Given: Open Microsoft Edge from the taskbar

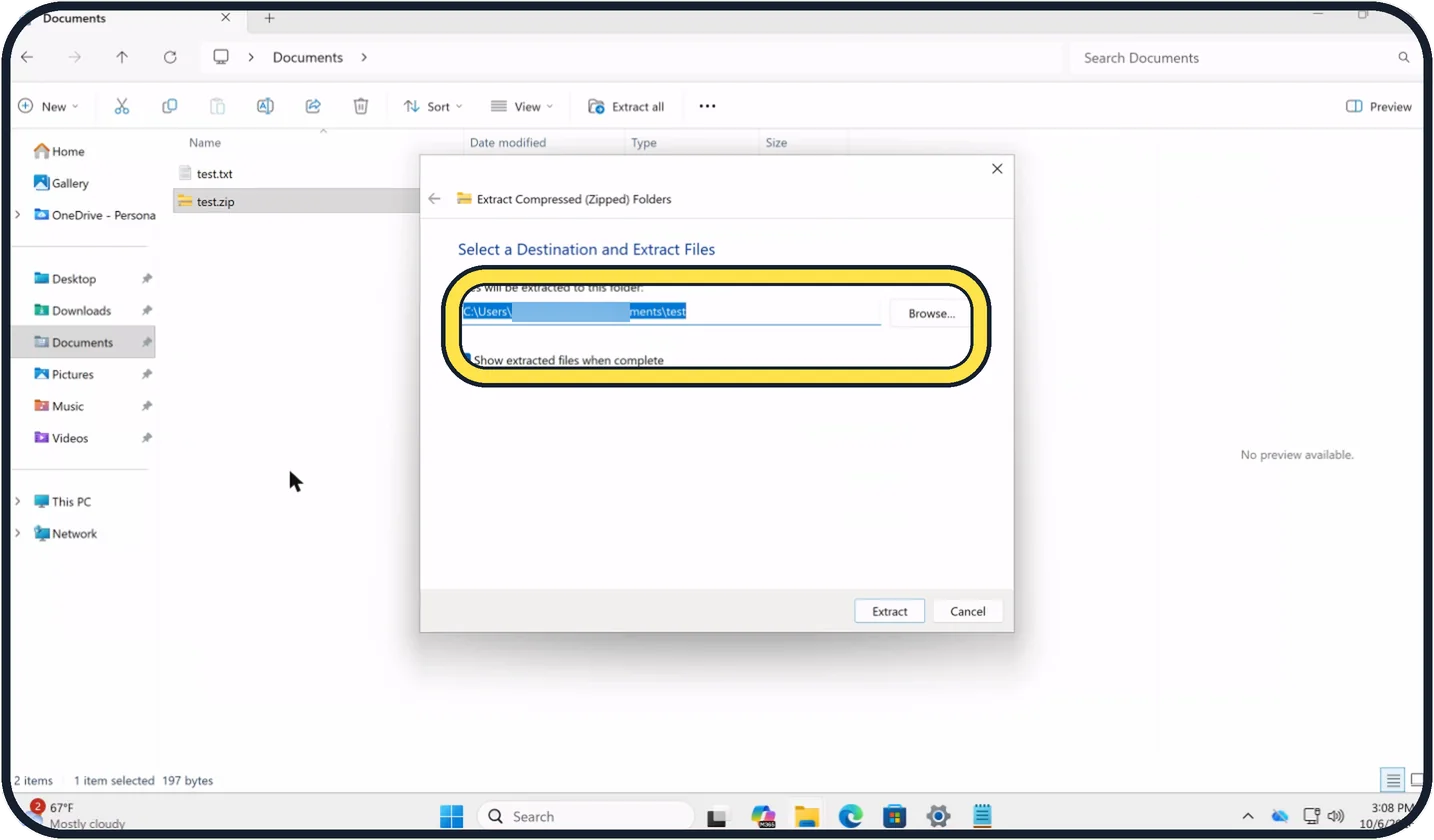Looking at the screenshot, I should 850,816.
